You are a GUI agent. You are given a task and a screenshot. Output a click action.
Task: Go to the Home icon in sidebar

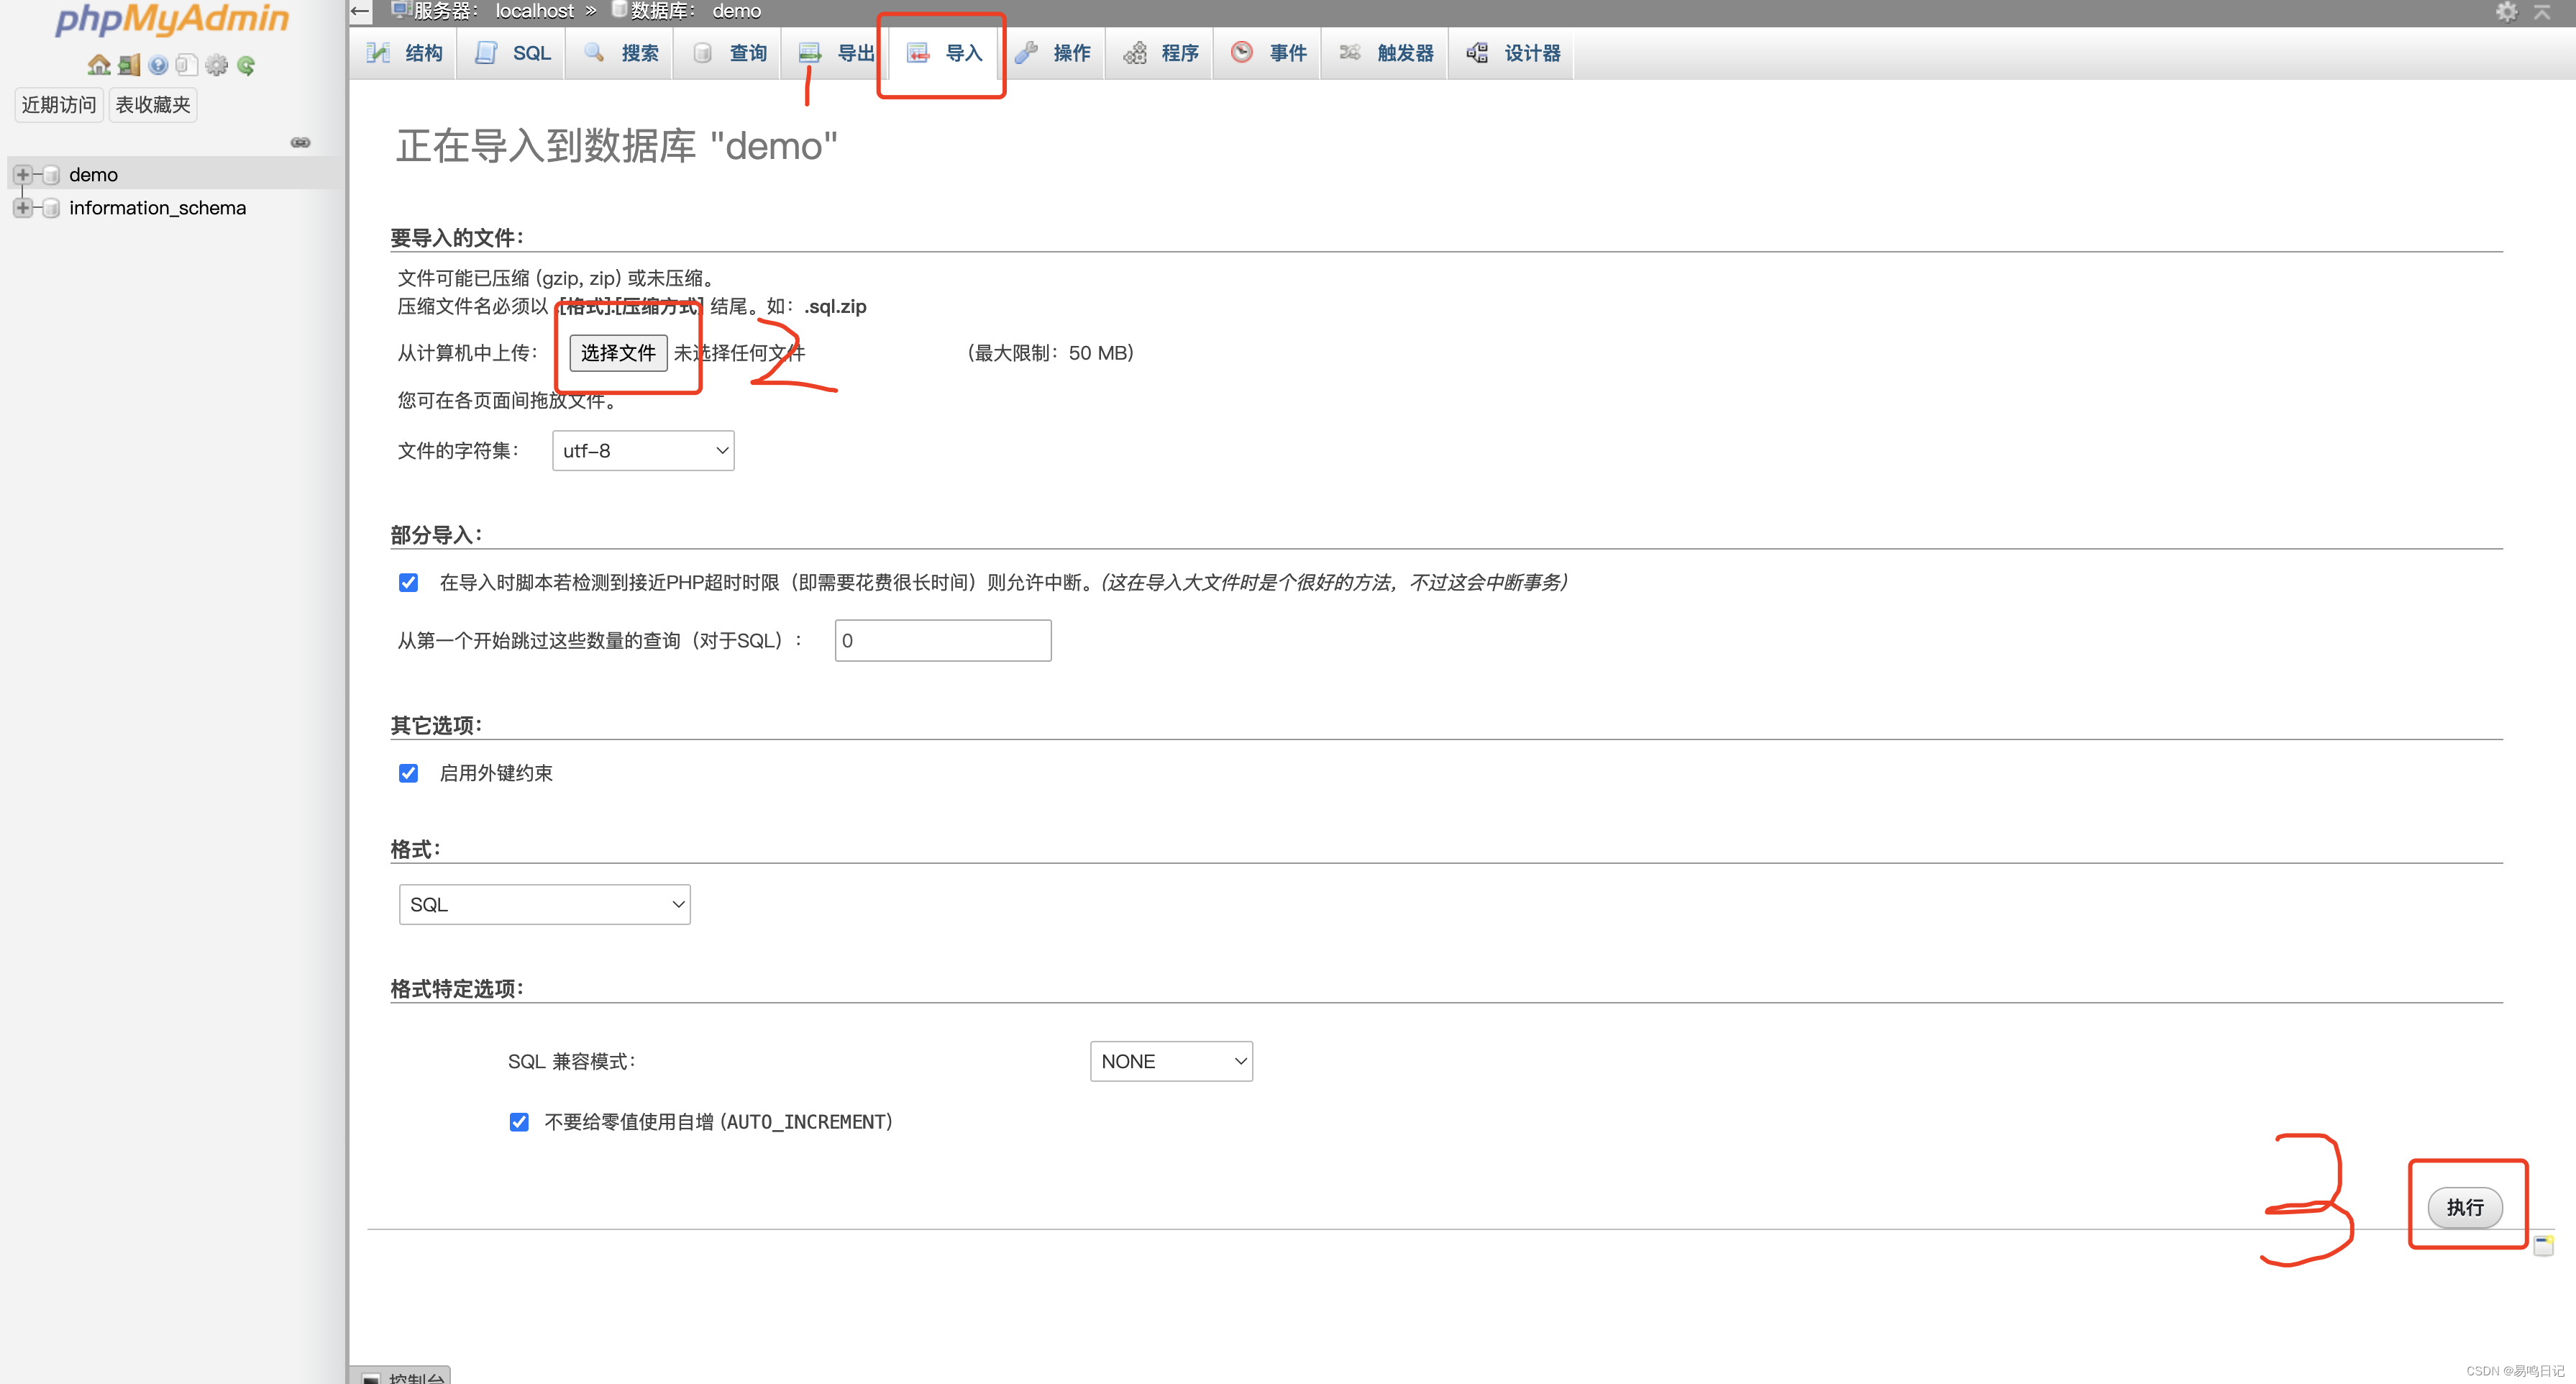tap(98, 65)
